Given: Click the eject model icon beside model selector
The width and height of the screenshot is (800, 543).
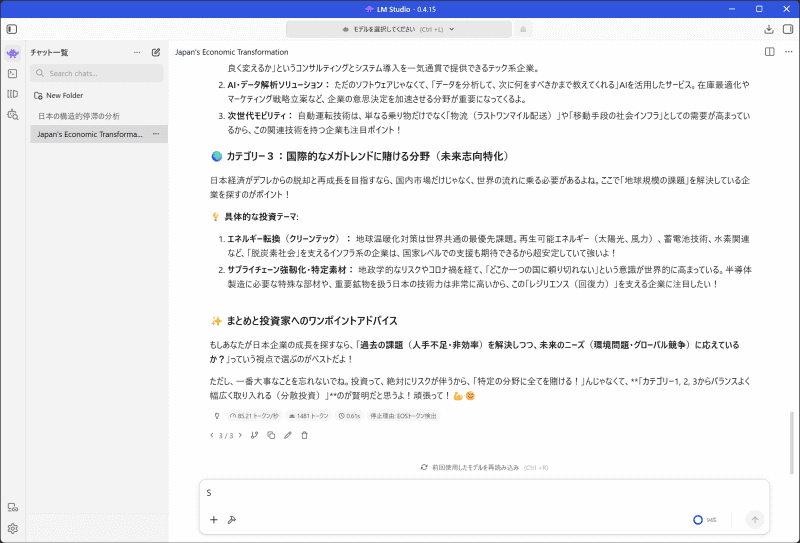Looking at the screenshot, I should [523, 29].
